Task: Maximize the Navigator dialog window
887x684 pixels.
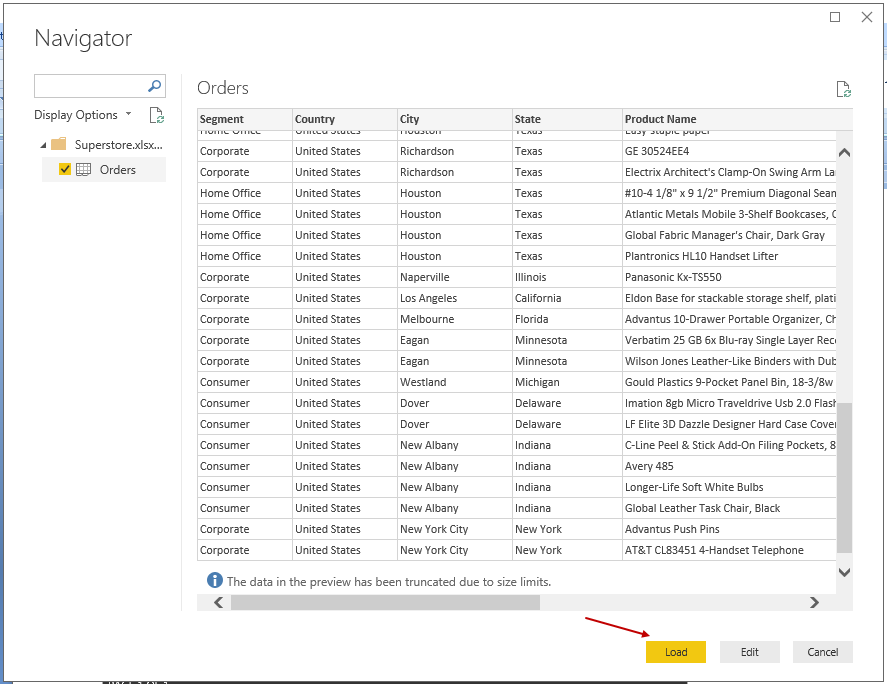Action: coord(835,17)
